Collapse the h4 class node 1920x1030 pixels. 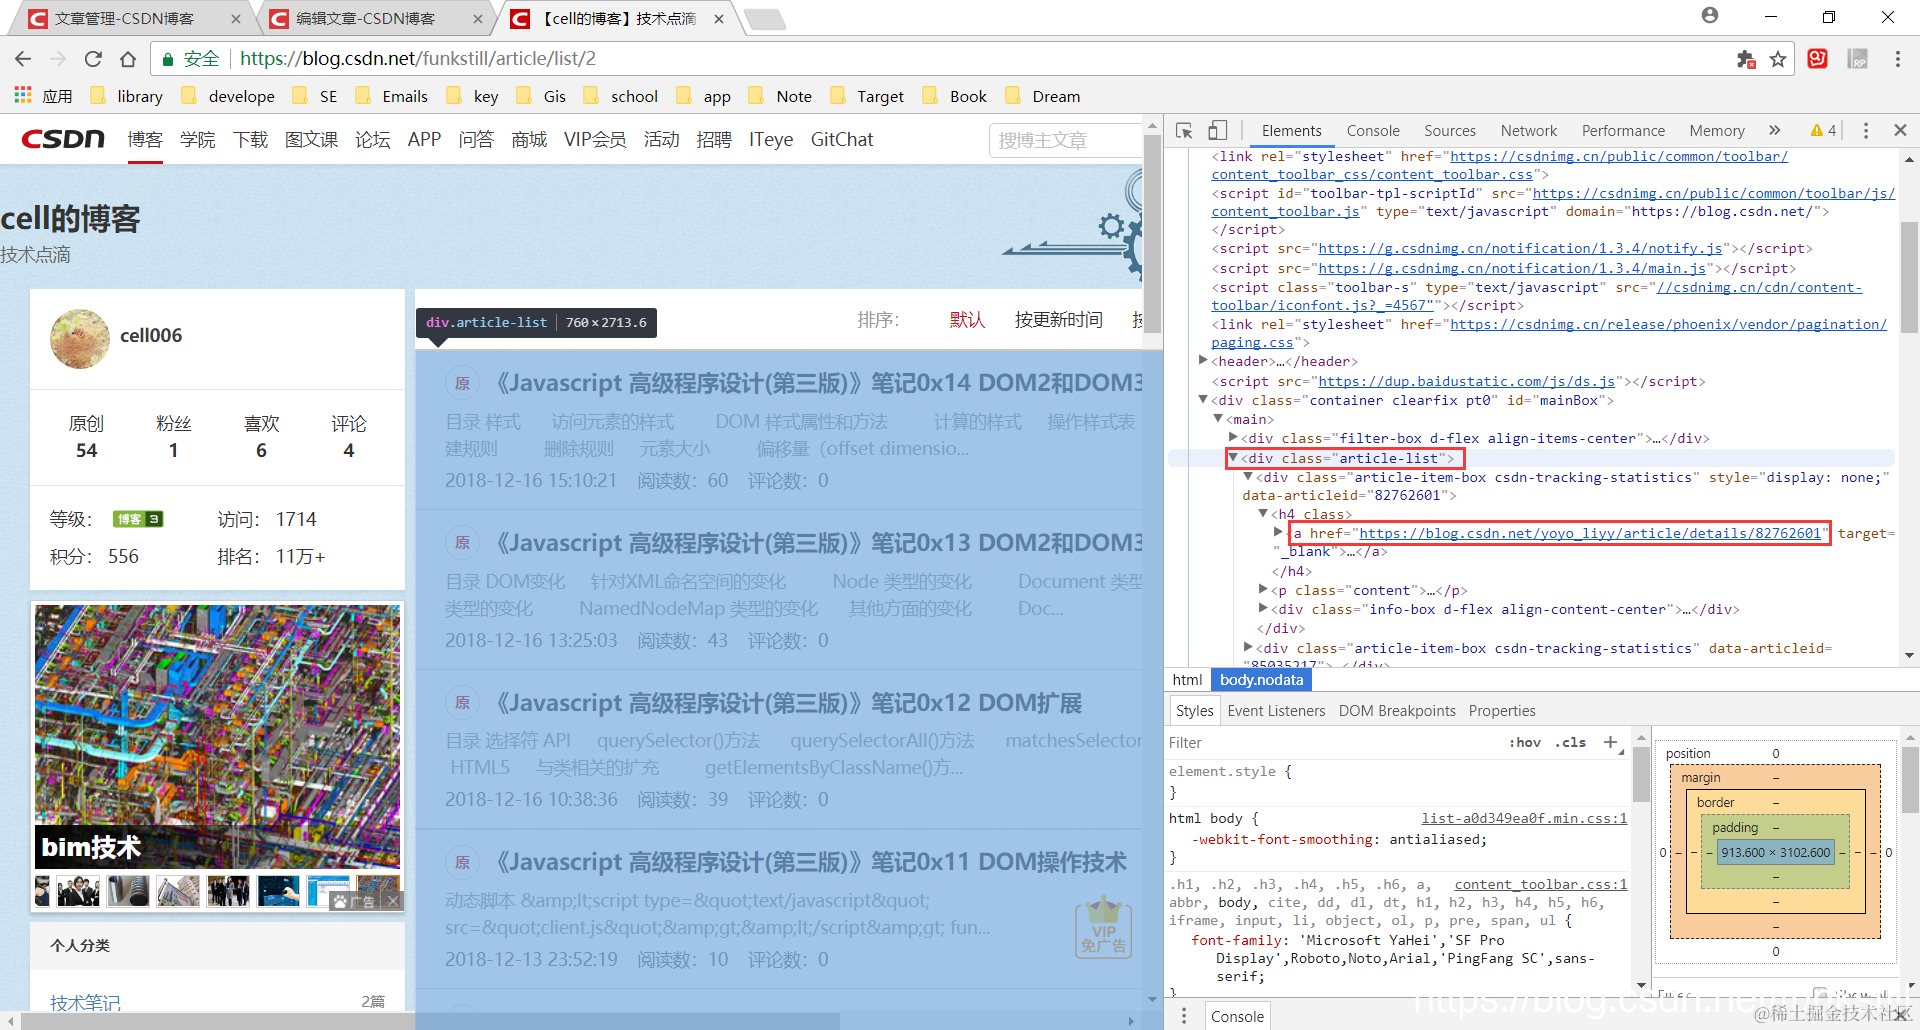1264,513
